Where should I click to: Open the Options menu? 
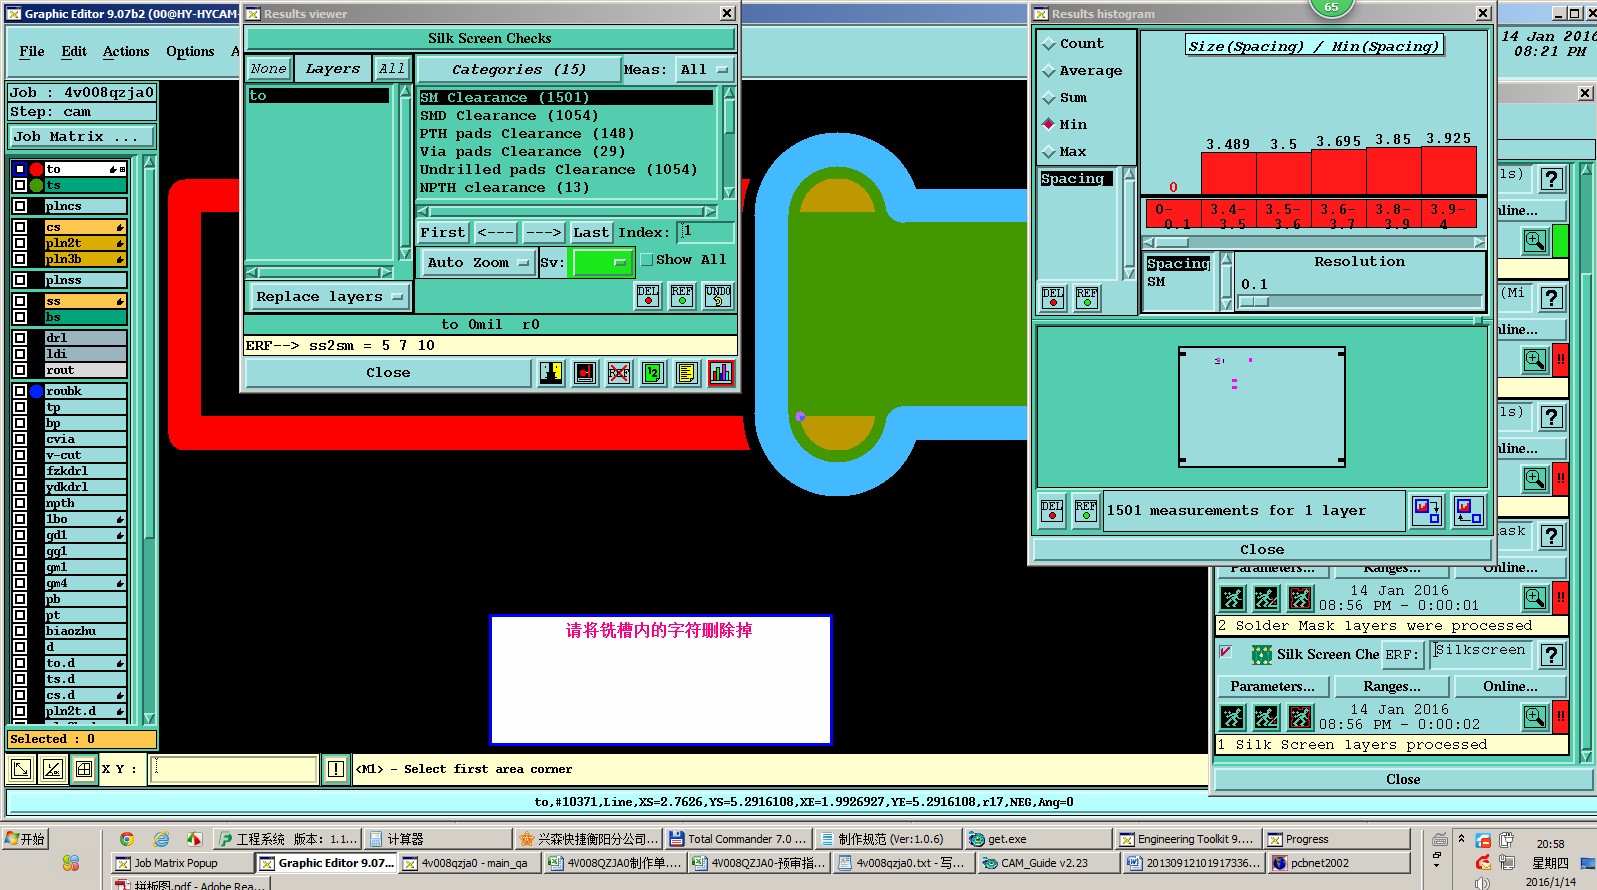click(x=190, y=51)
